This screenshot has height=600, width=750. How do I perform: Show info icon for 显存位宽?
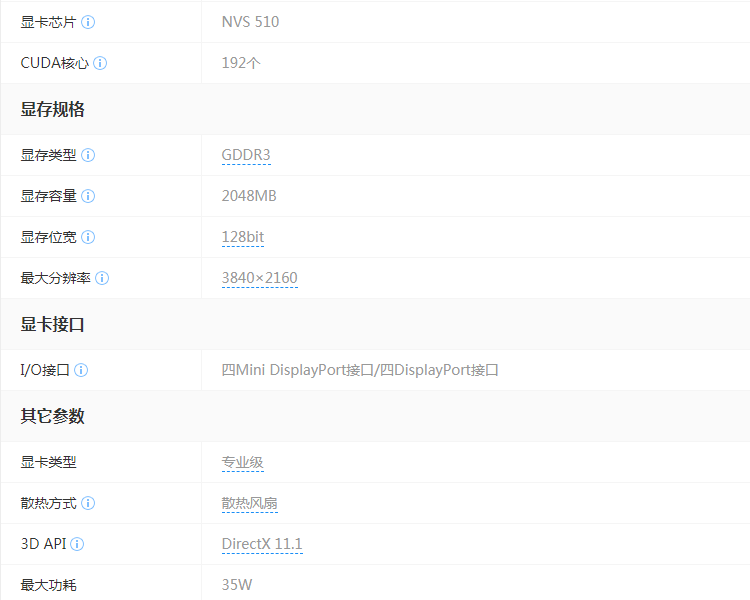click(88, 237)
